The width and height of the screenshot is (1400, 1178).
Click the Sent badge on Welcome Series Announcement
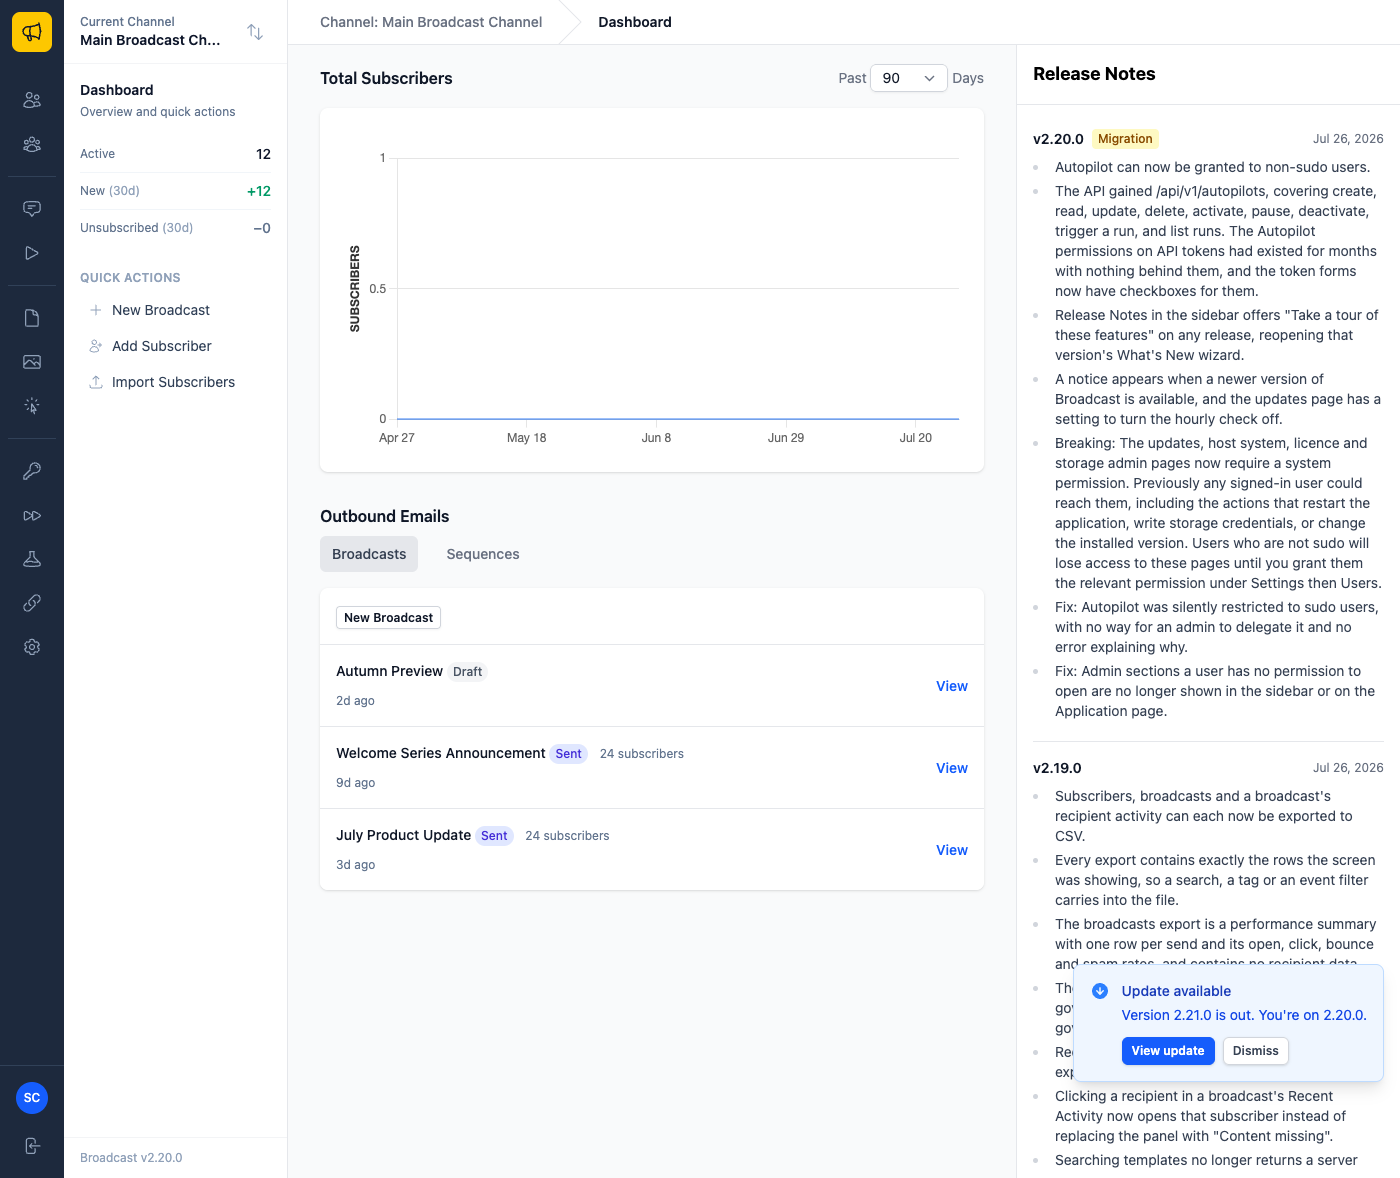pyautogui.click(x=568, y=754)
